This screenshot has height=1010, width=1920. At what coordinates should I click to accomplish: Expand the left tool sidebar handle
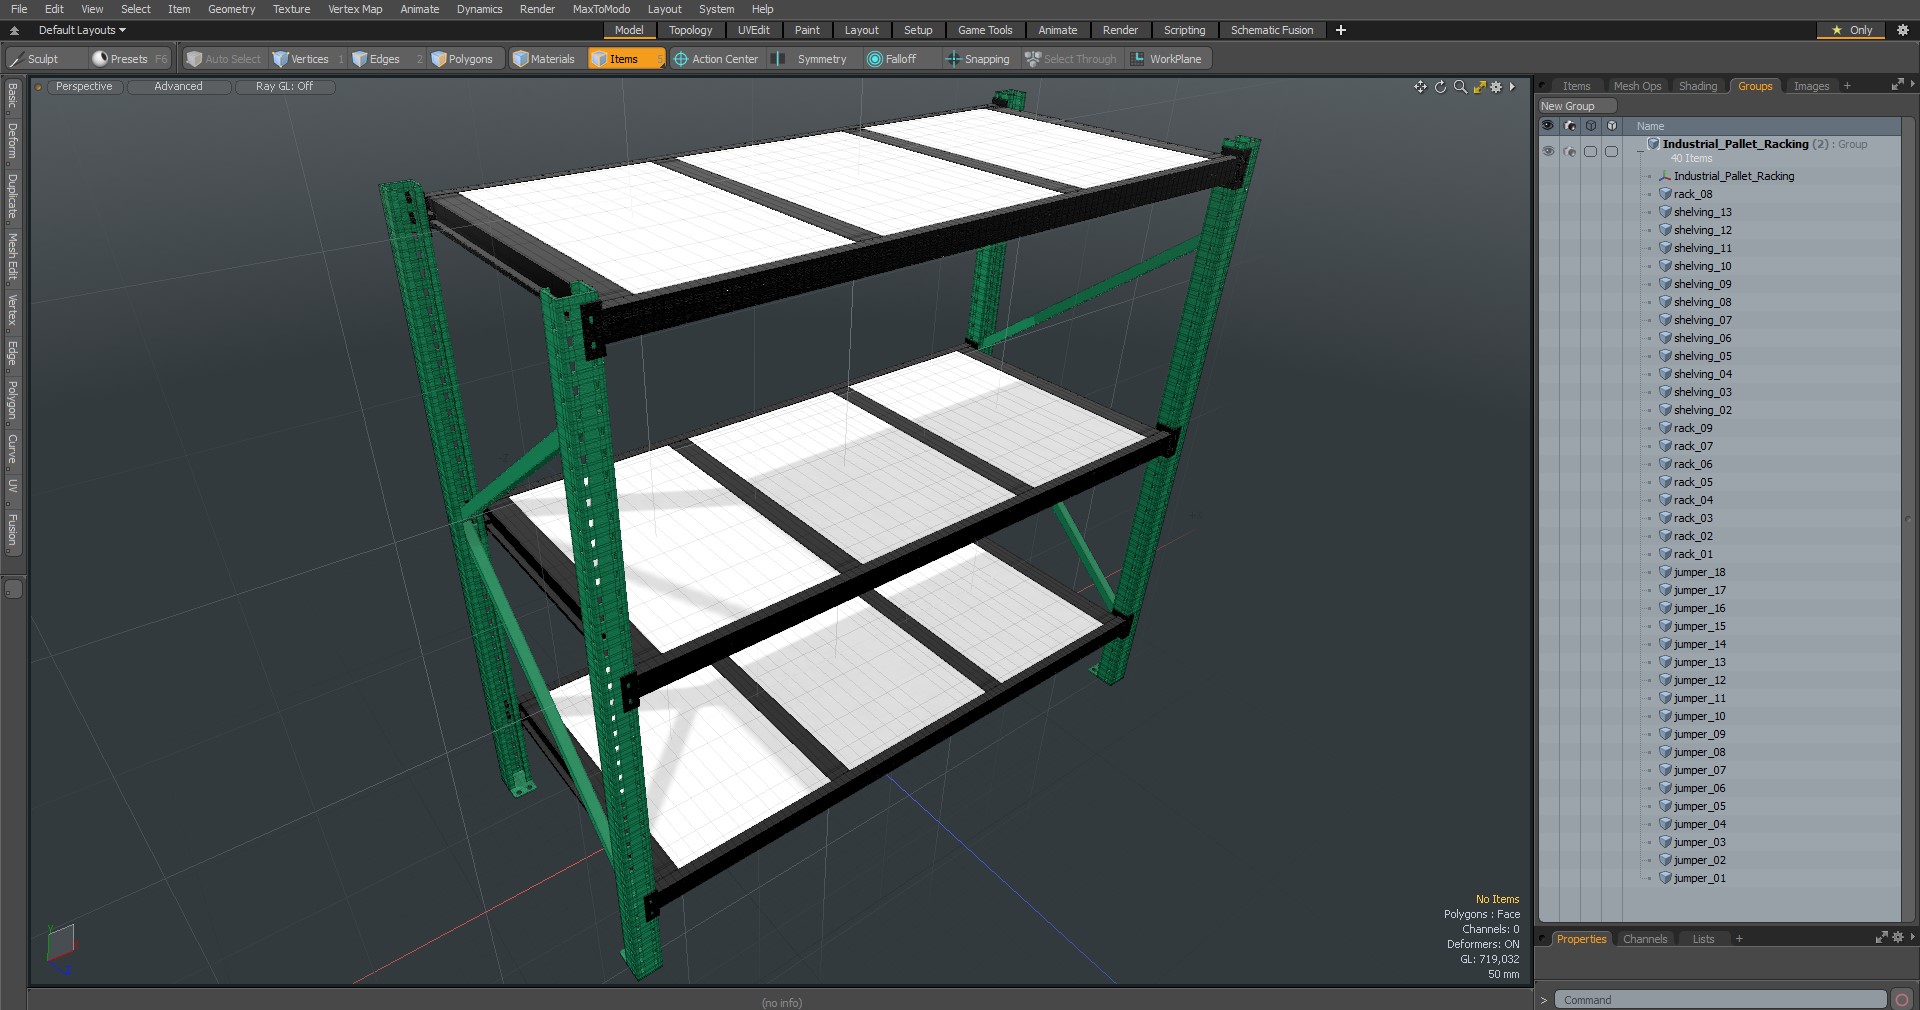(13, 589)
